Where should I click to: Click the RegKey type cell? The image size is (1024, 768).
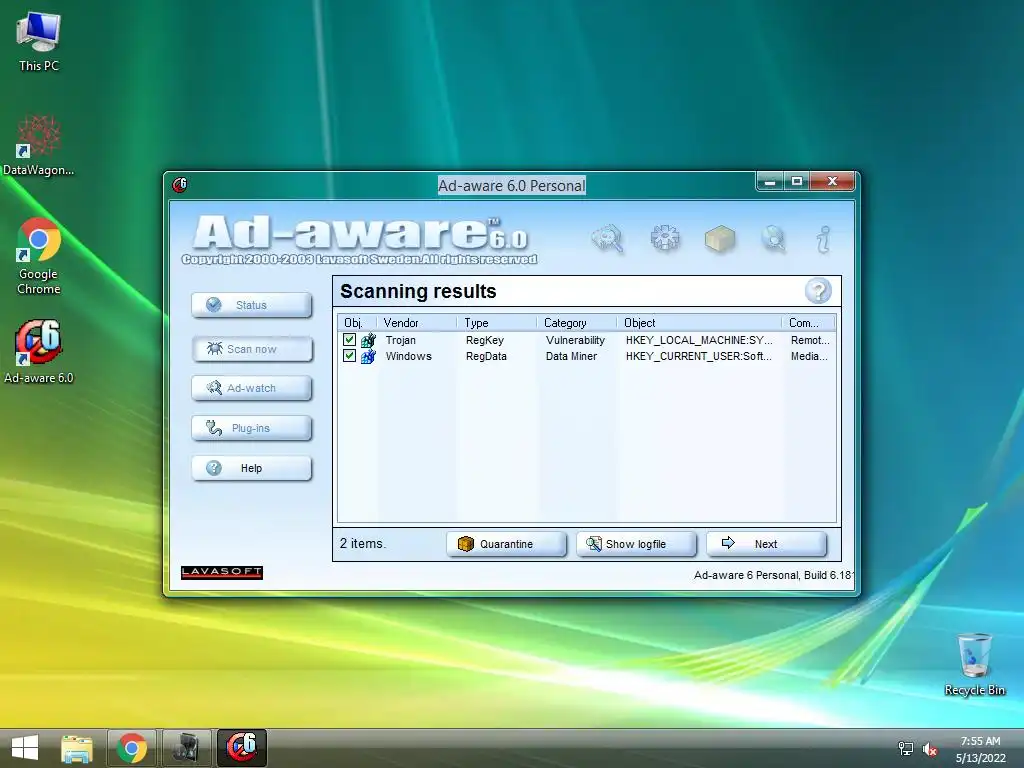pyautogui.click(x=485, y=340)
